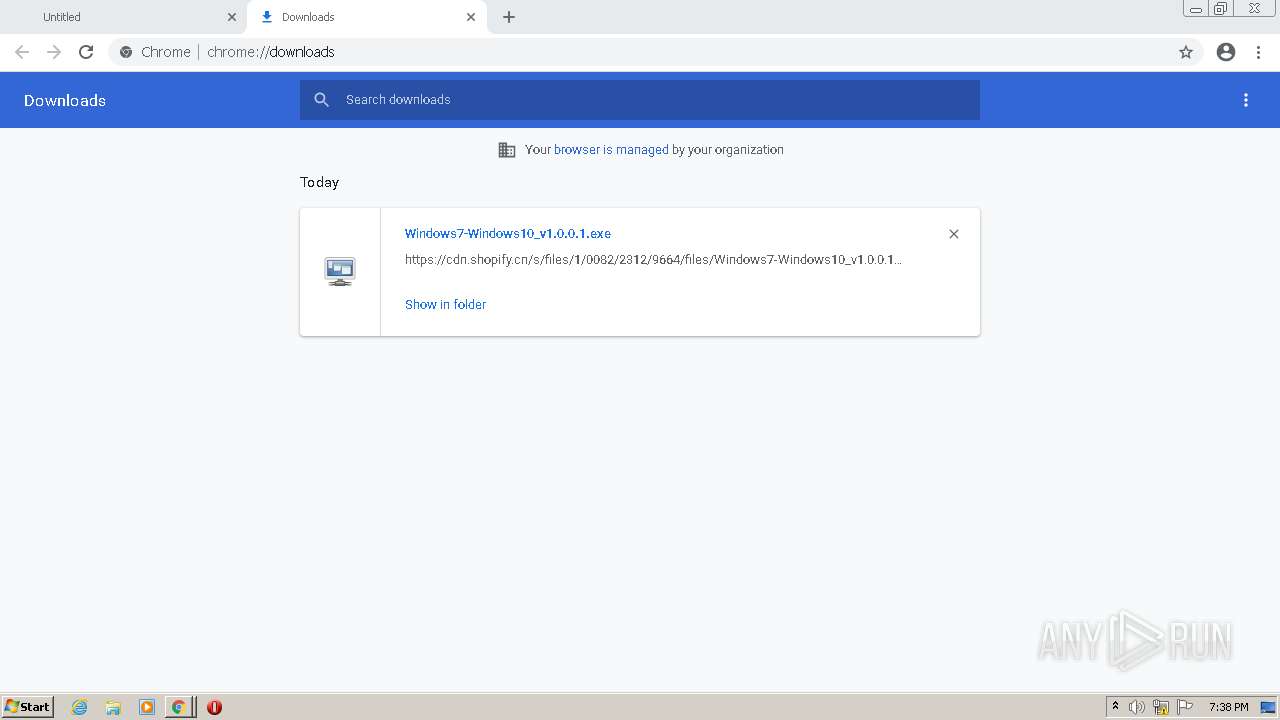Open the Chrome three-dot menu

coord(1258,52)
